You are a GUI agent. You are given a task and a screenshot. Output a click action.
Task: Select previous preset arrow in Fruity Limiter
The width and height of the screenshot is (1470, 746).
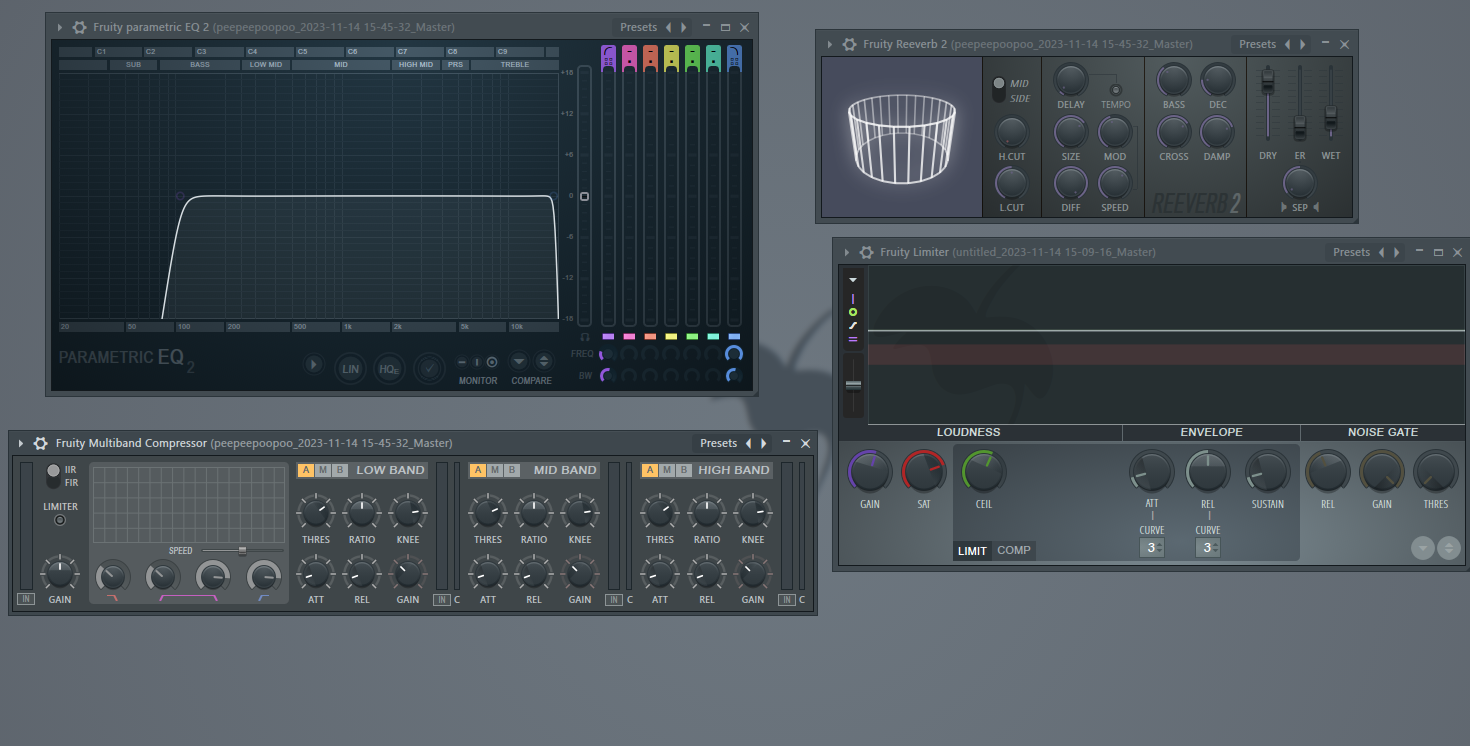[x=1381, y=252]
